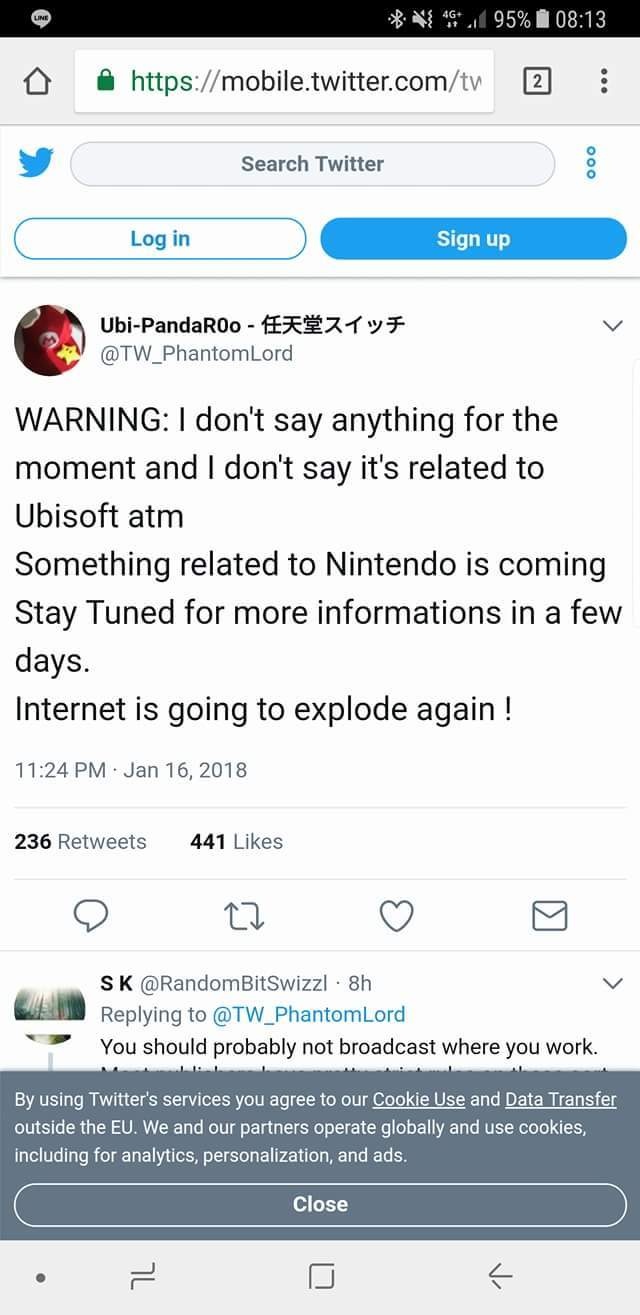Open the Data Transfer link
The height and width of the screenshot is (1315, 640).
pyautogui.click(x=560, y=1100)
